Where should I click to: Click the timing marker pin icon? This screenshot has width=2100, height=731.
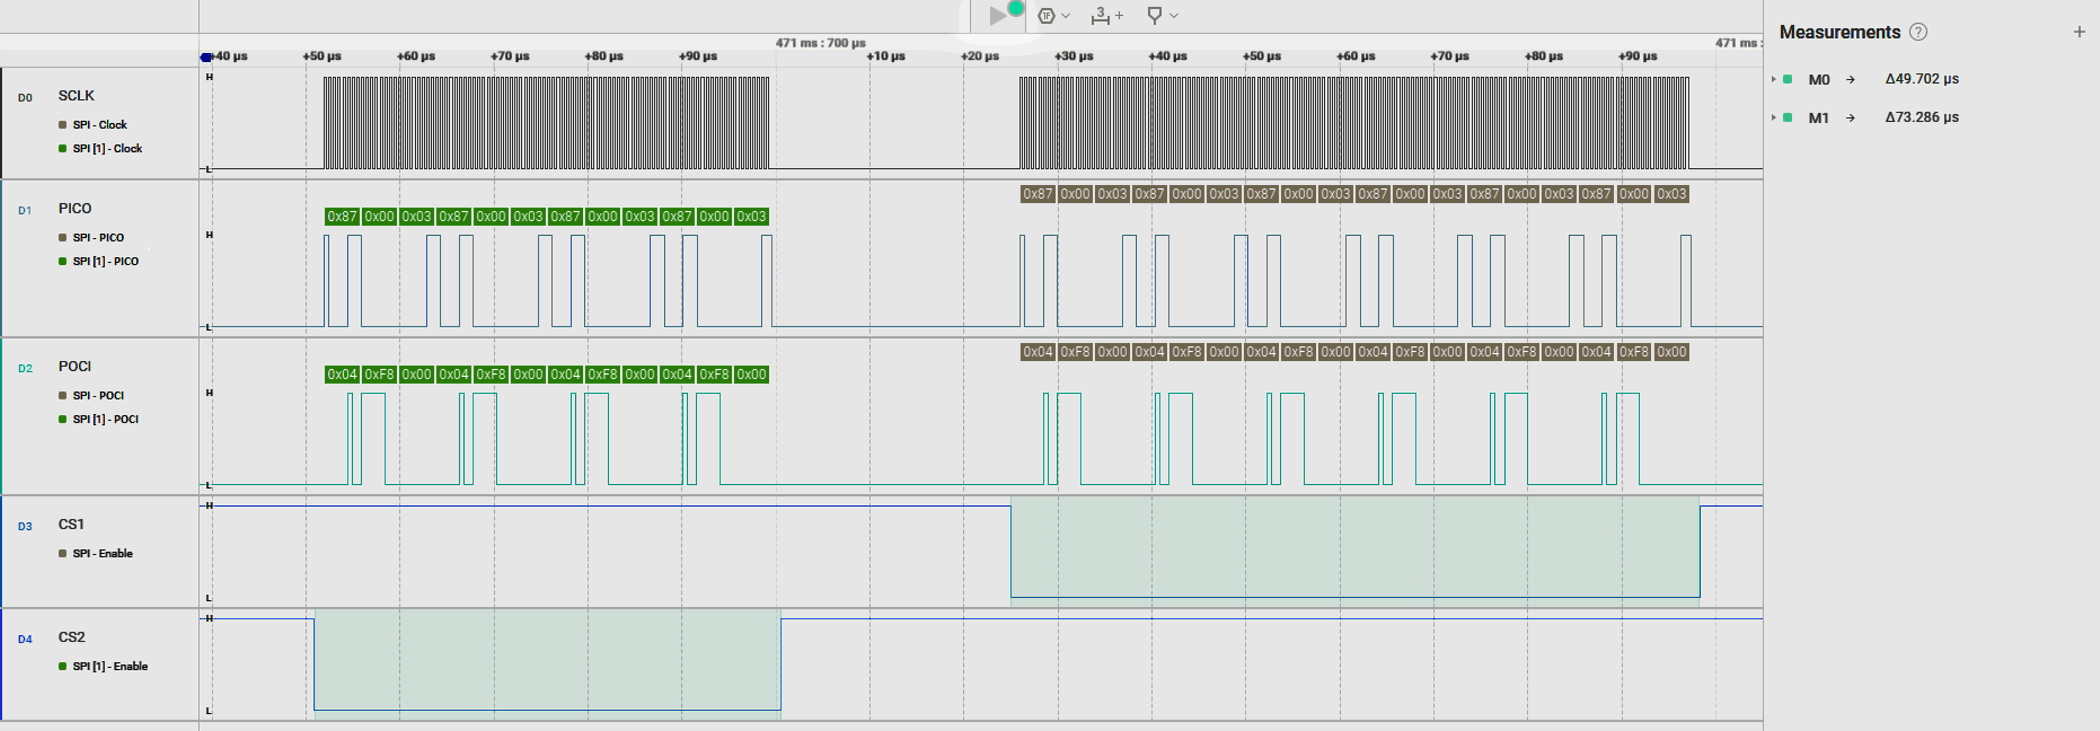[x=1154, y=16]
